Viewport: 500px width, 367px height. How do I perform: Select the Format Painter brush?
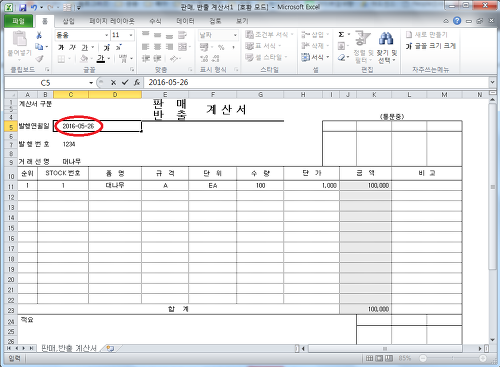[x=39, y=59]
